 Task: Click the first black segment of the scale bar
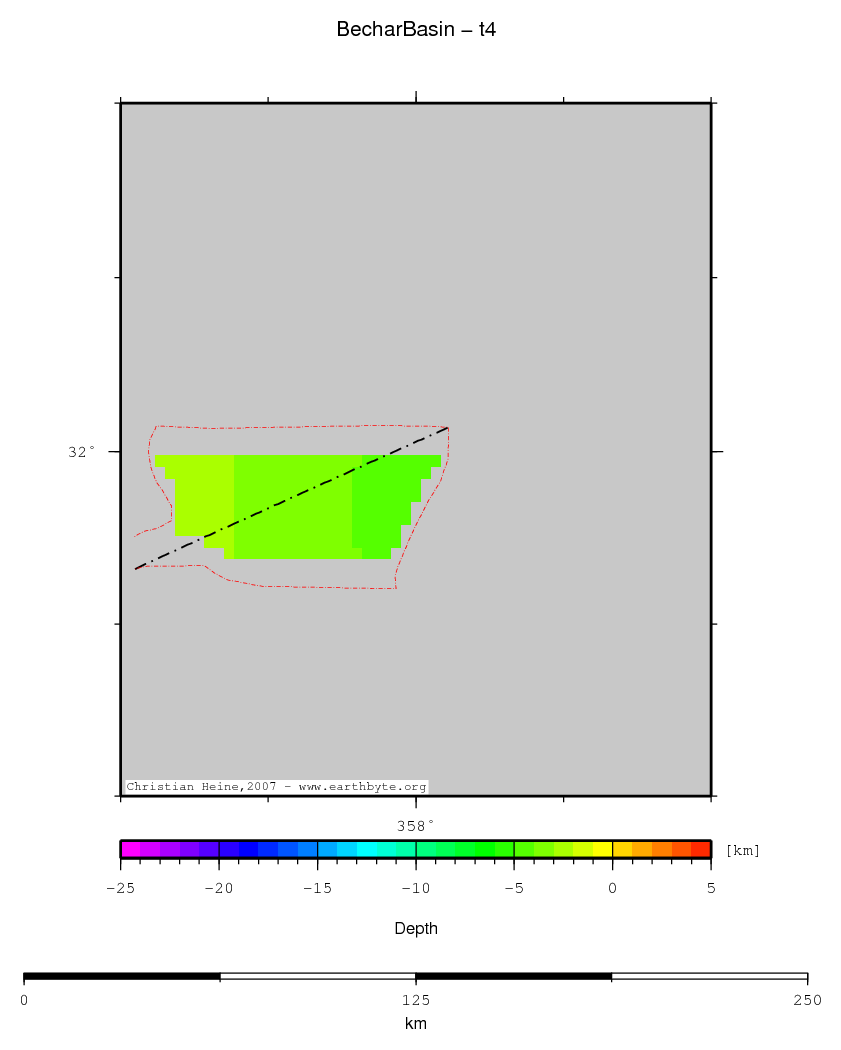pos(121,976)
